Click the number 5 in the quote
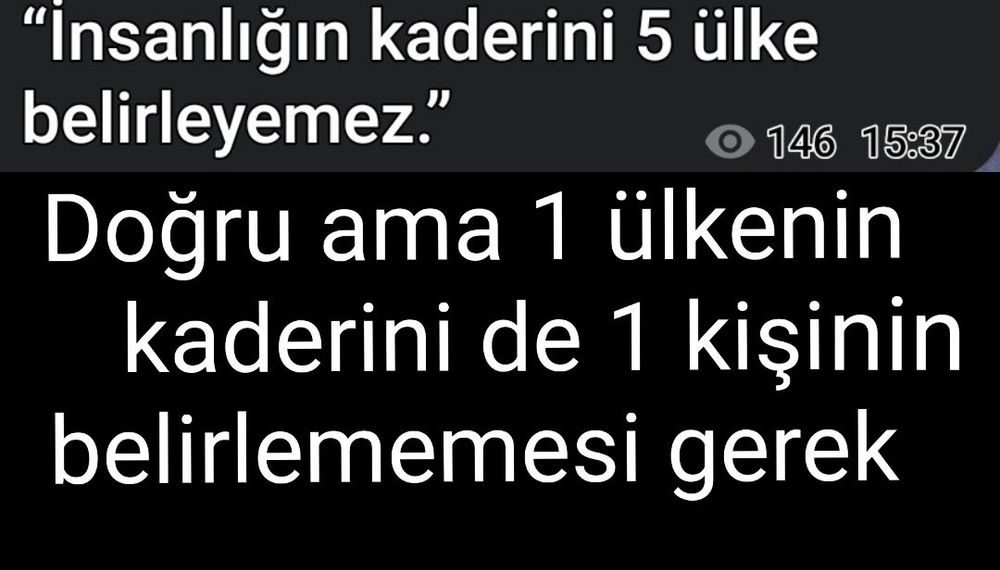The image size is (1000, 570). coord(654,37)
